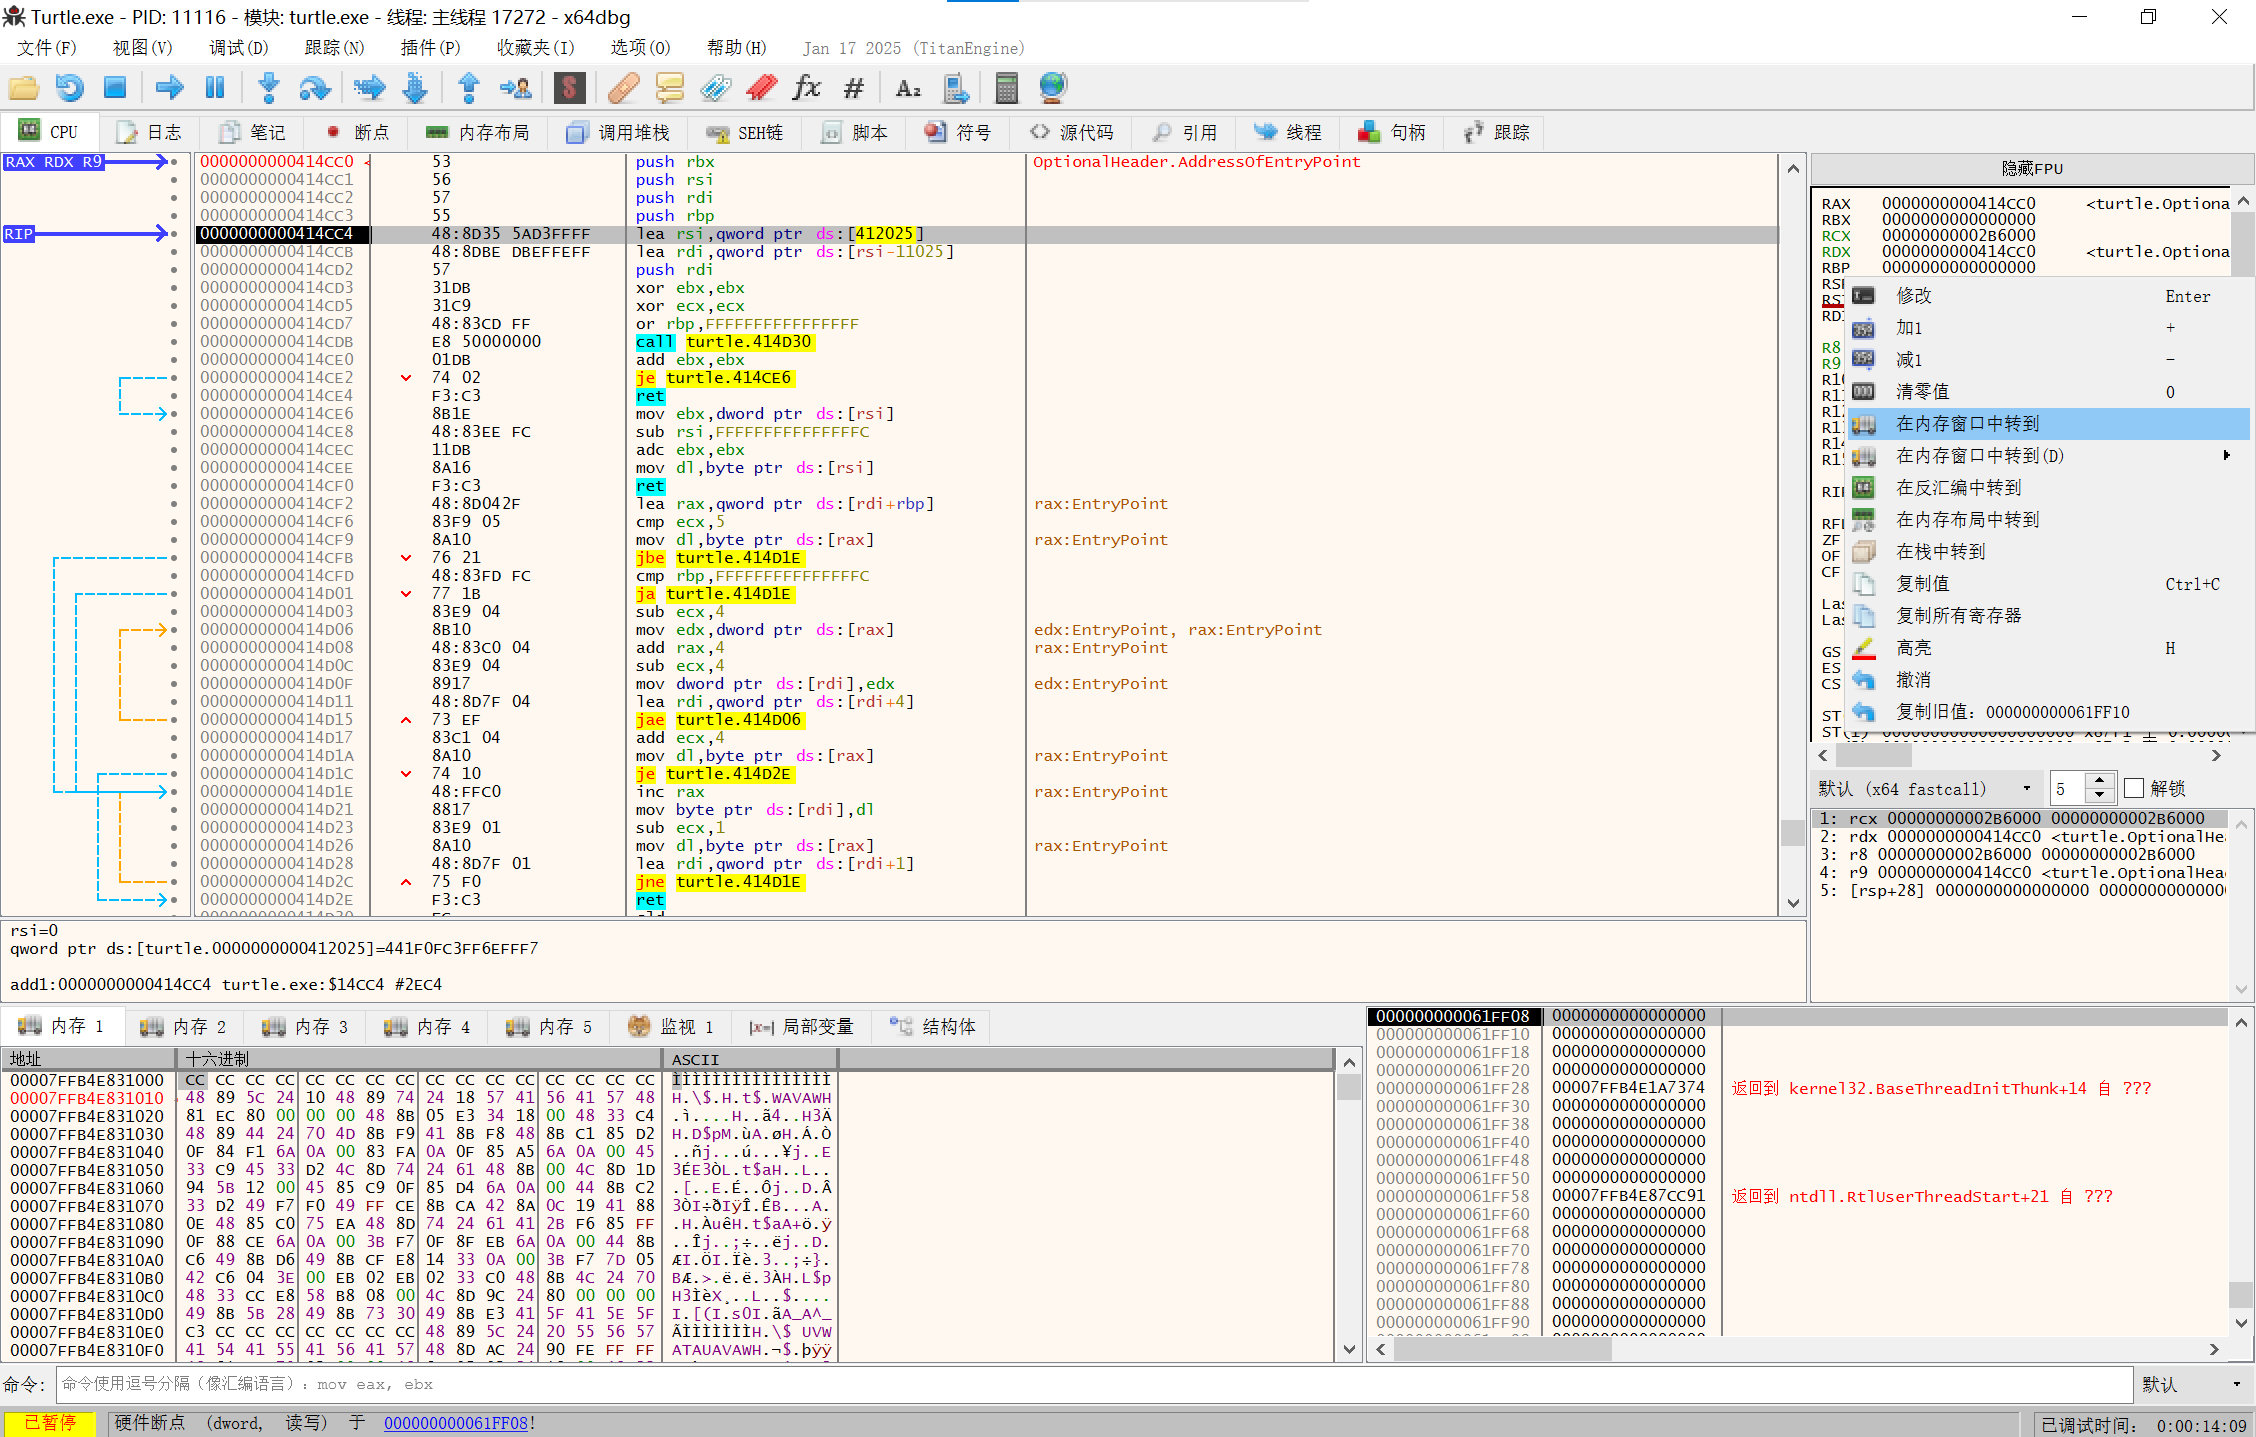2256x1437 pixels.
Task: Follow the 000000000061FF08 status bar link
Action: 455,1423
